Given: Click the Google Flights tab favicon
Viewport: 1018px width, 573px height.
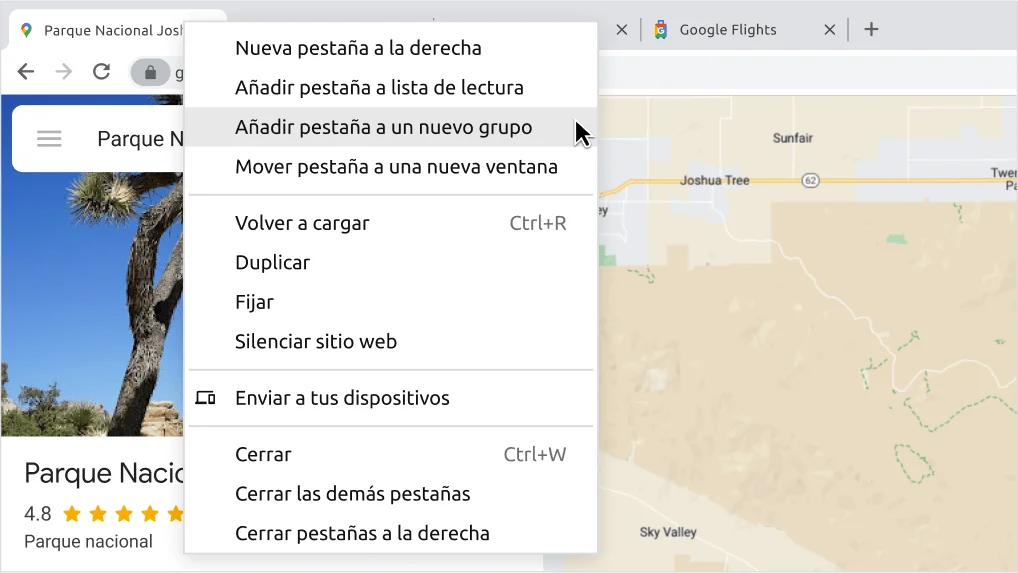Looking at the screenshot, I should coord(660,30).
